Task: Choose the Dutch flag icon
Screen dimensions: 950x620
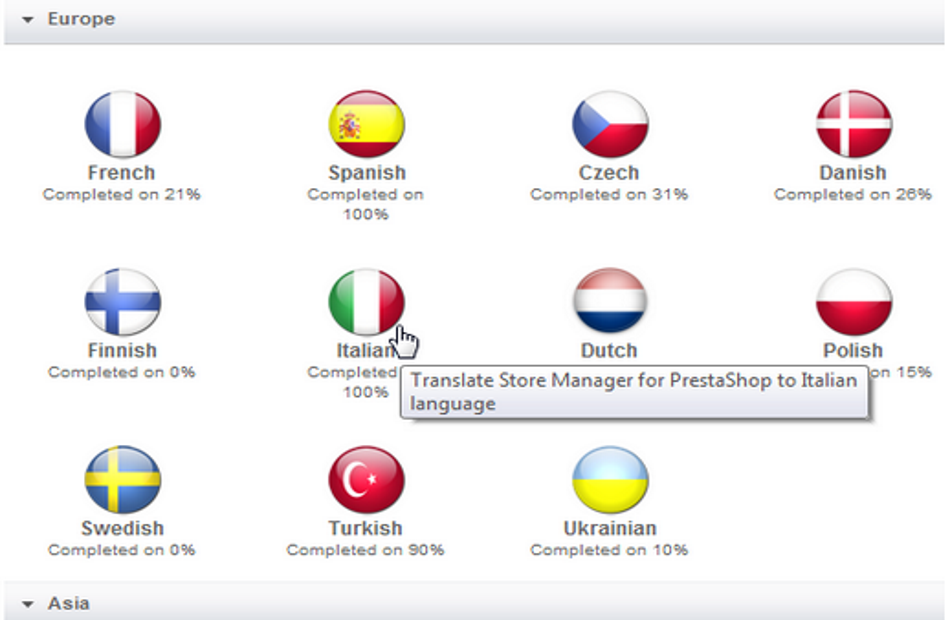Action: coord(610,302)
